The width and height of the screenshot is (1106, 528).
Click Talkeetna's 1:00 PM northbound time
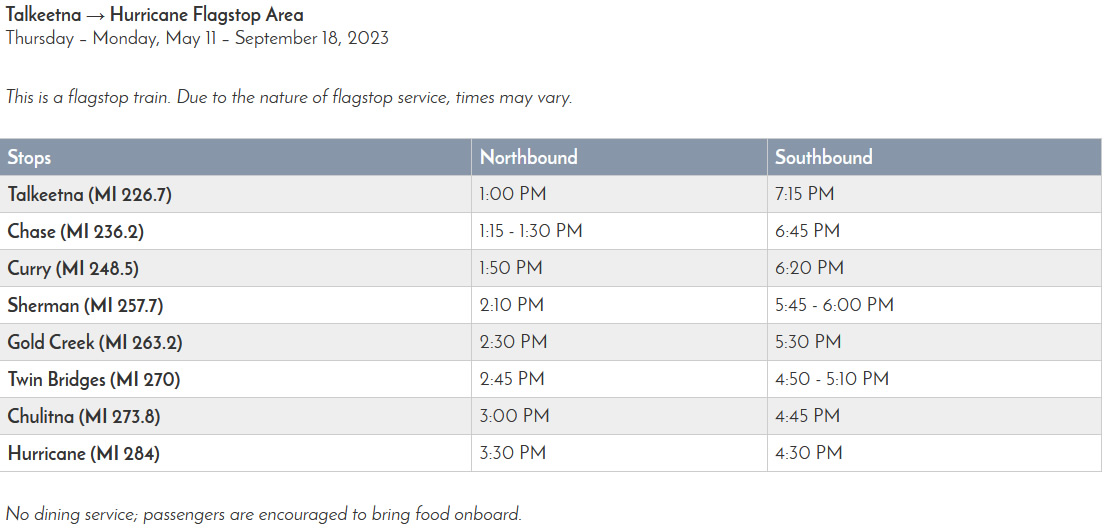click(x=513, y=194)
